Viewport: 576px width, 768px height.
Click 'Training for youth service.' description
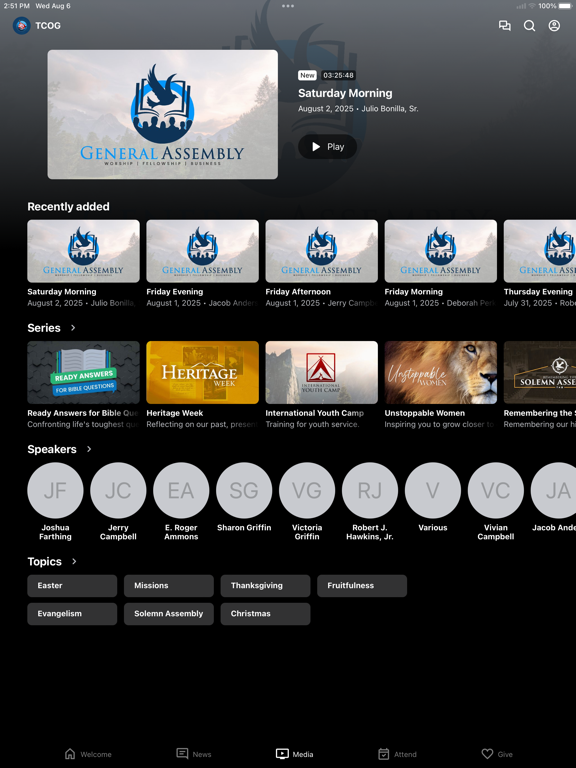pyautogui.click(x=312, y=424)
